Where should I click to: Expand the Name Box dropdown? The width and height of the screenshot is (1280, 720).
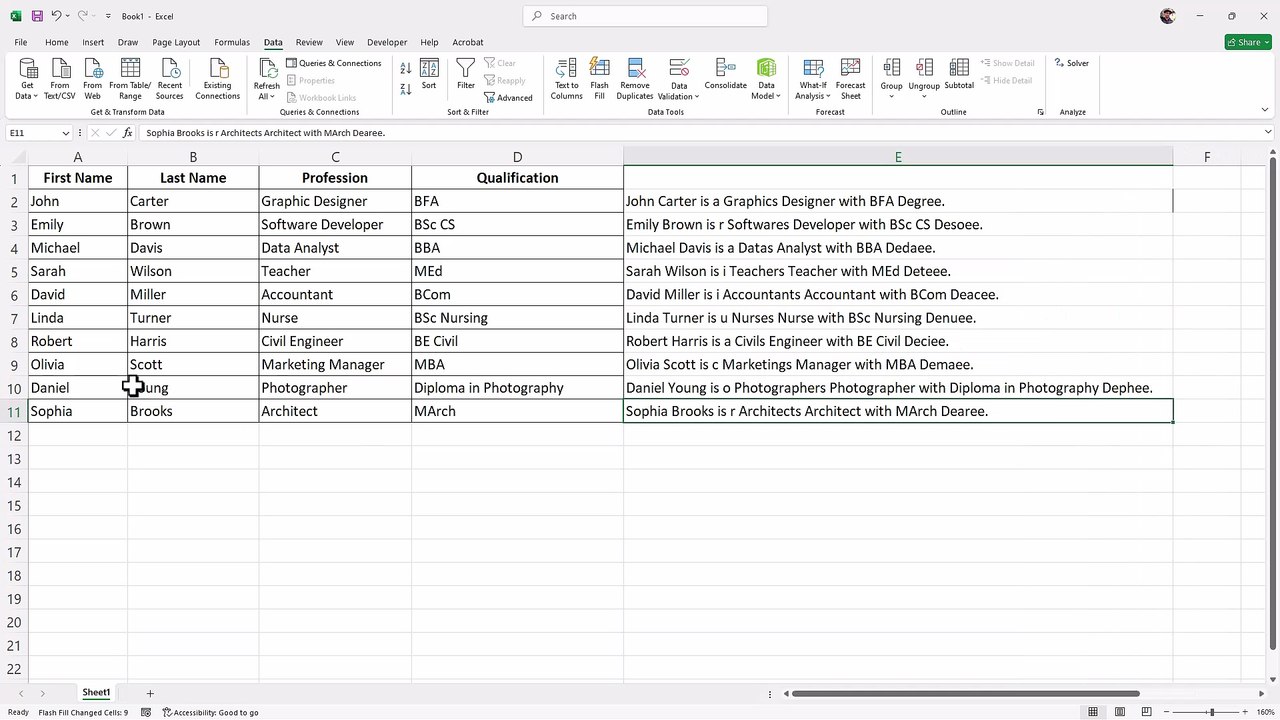tap(66, 133)
